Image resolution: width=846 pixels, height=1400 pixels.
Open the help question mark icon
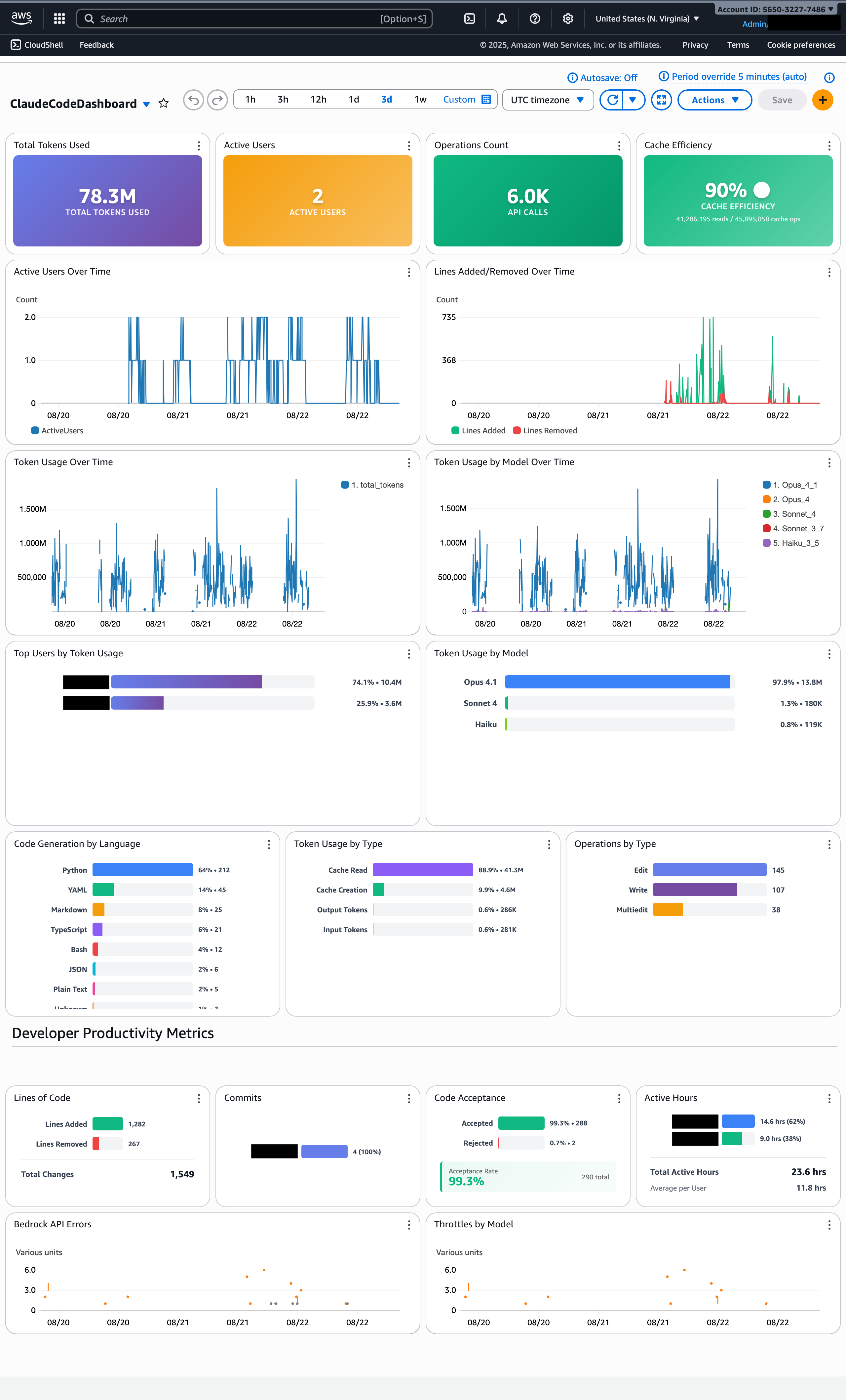click(535, 19)
